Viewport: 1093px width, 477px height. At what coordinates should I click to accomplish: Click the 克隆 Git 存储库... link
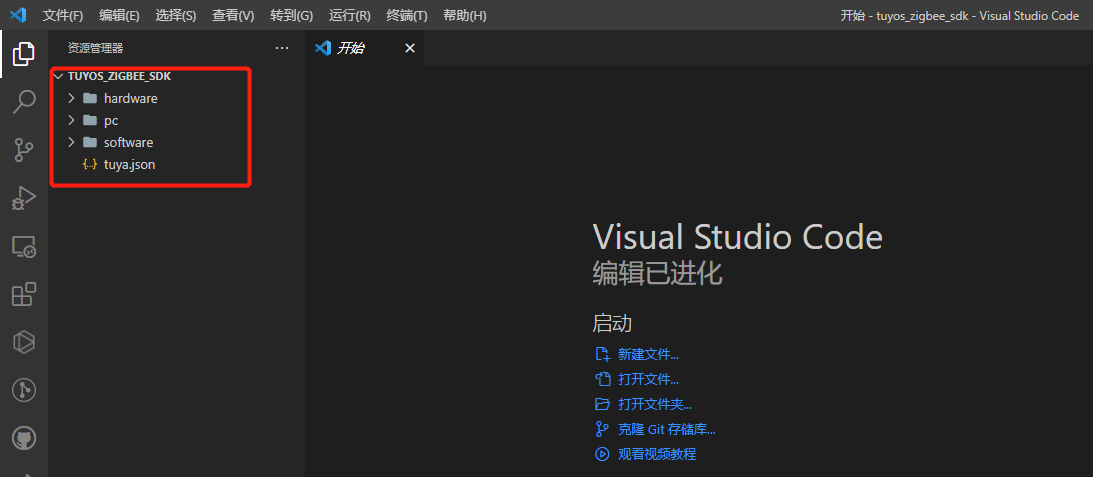pyautogui.click(x=666, y=430)
